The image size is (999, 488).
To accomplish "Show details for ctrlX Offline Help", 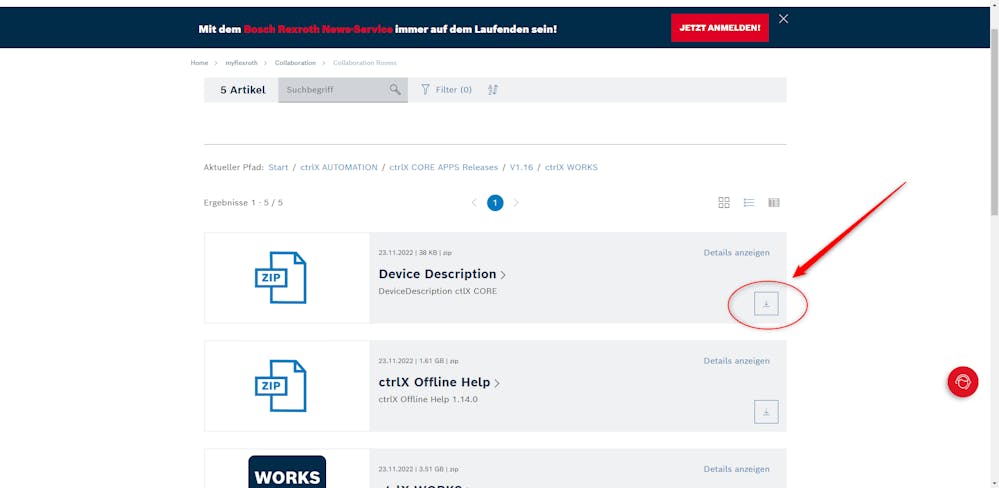I will click(737, 361).
